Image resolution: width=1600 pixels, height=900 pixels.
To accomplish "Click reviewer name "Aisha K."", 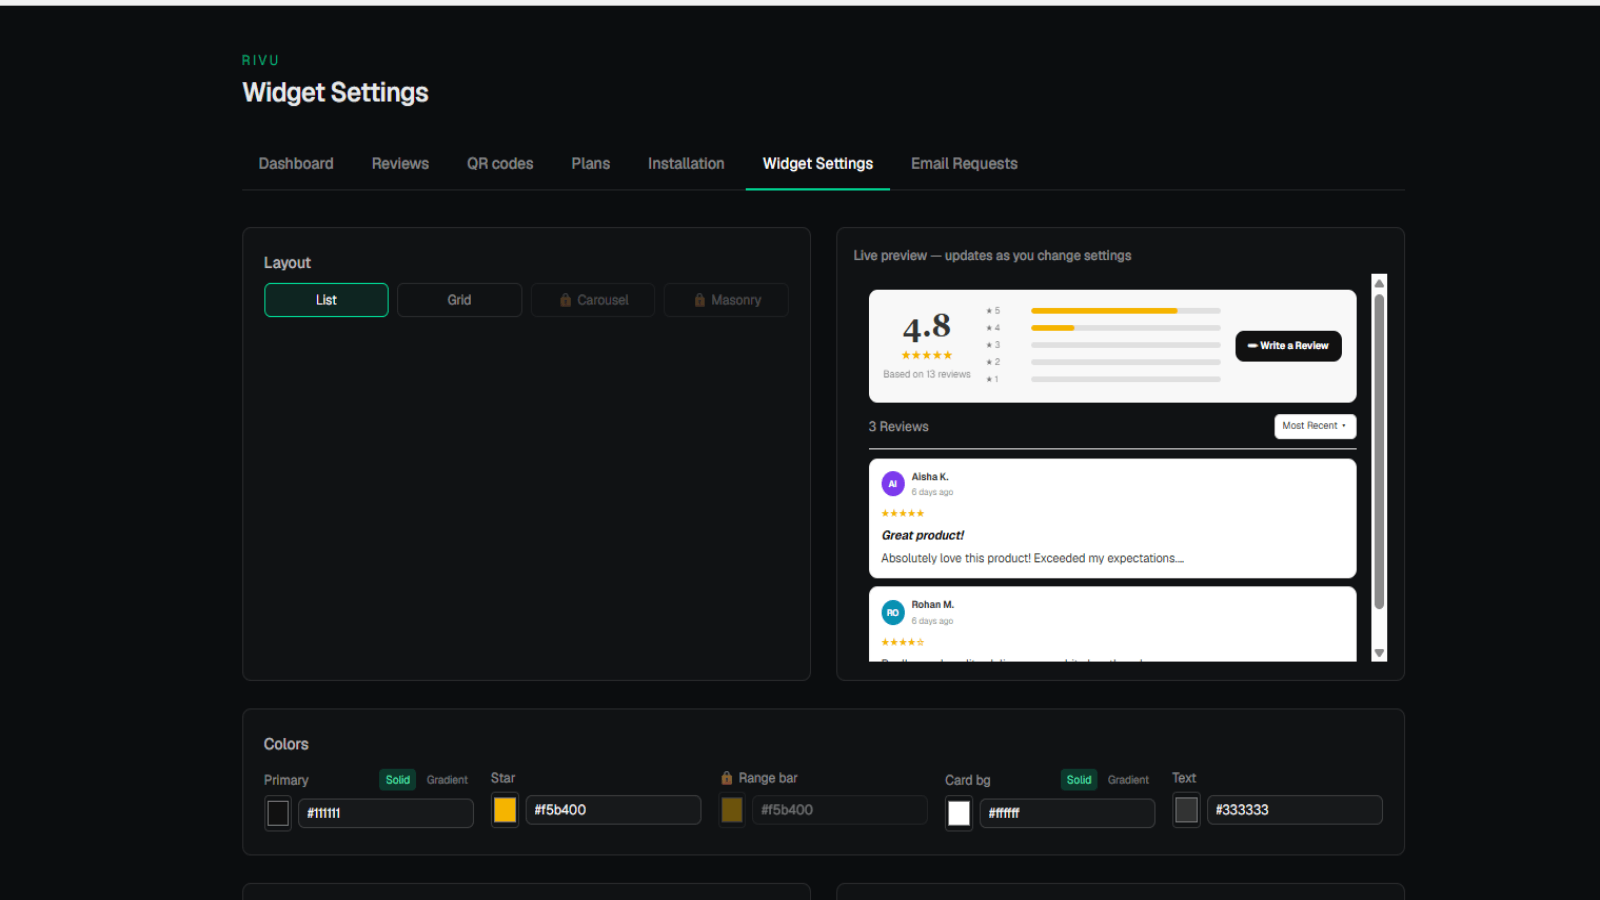I will pos(930,477).
